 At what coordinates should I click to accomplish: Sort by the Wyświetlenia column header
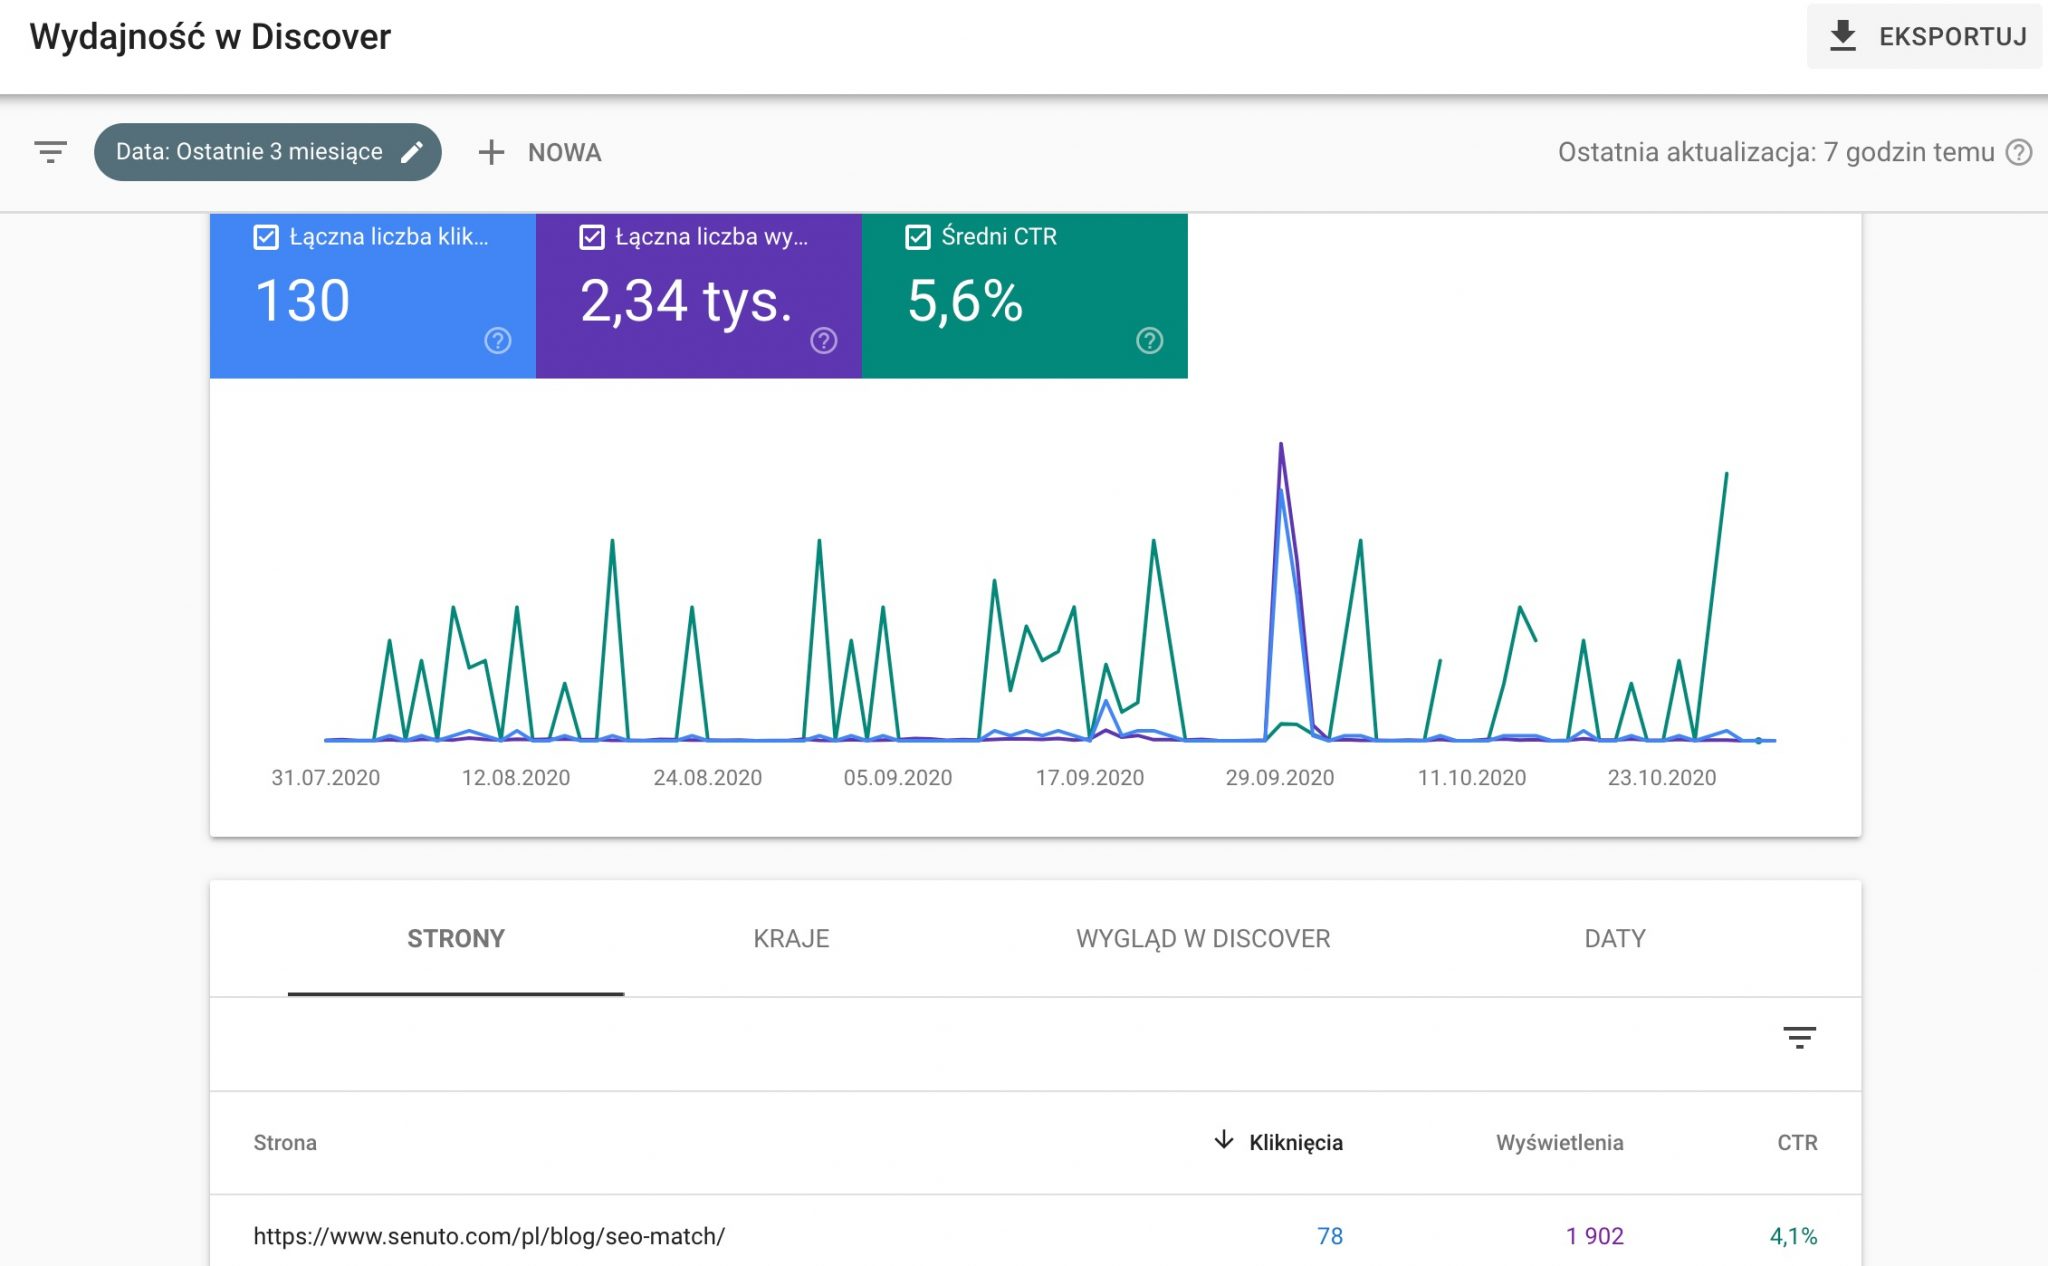[1560, 1143]
